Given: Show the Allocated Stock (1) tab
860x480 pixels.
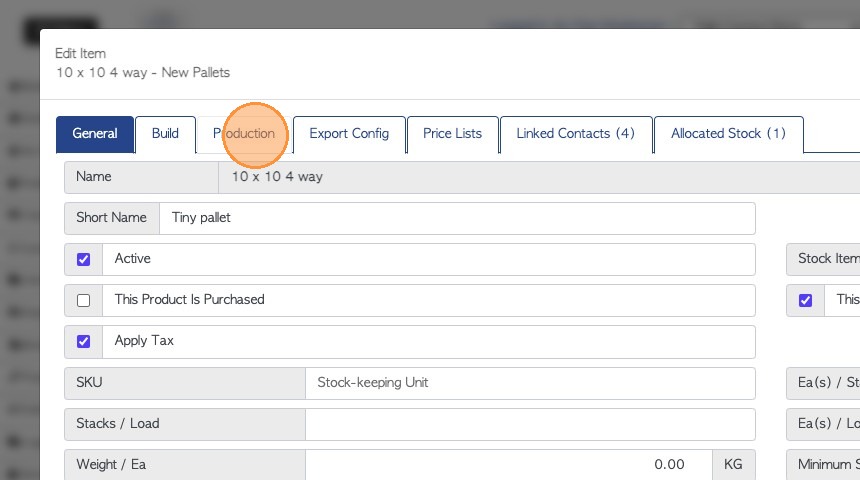Looking at the screenshot, I should click(x=728, y=134).
